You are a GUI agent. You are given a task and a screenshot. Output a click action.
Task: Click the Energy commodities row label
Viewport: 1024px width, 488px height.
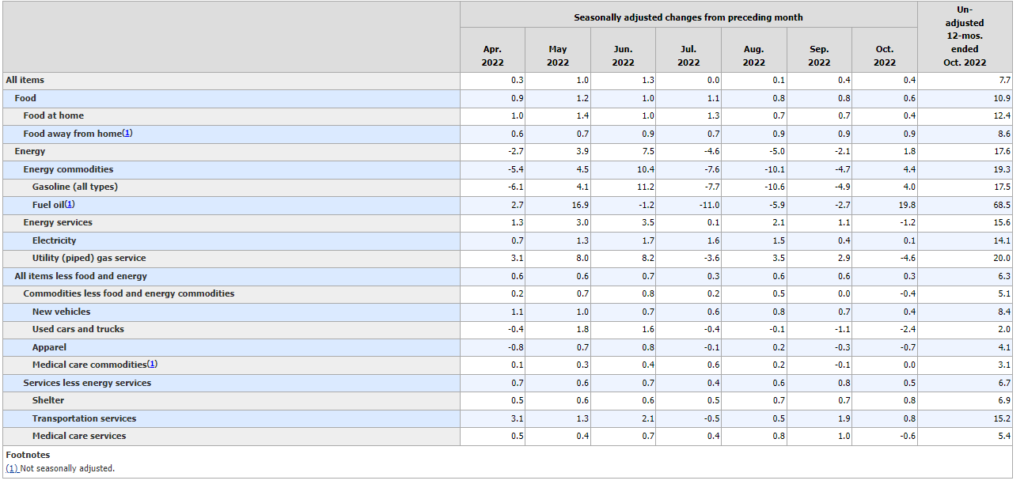(68, 169)
